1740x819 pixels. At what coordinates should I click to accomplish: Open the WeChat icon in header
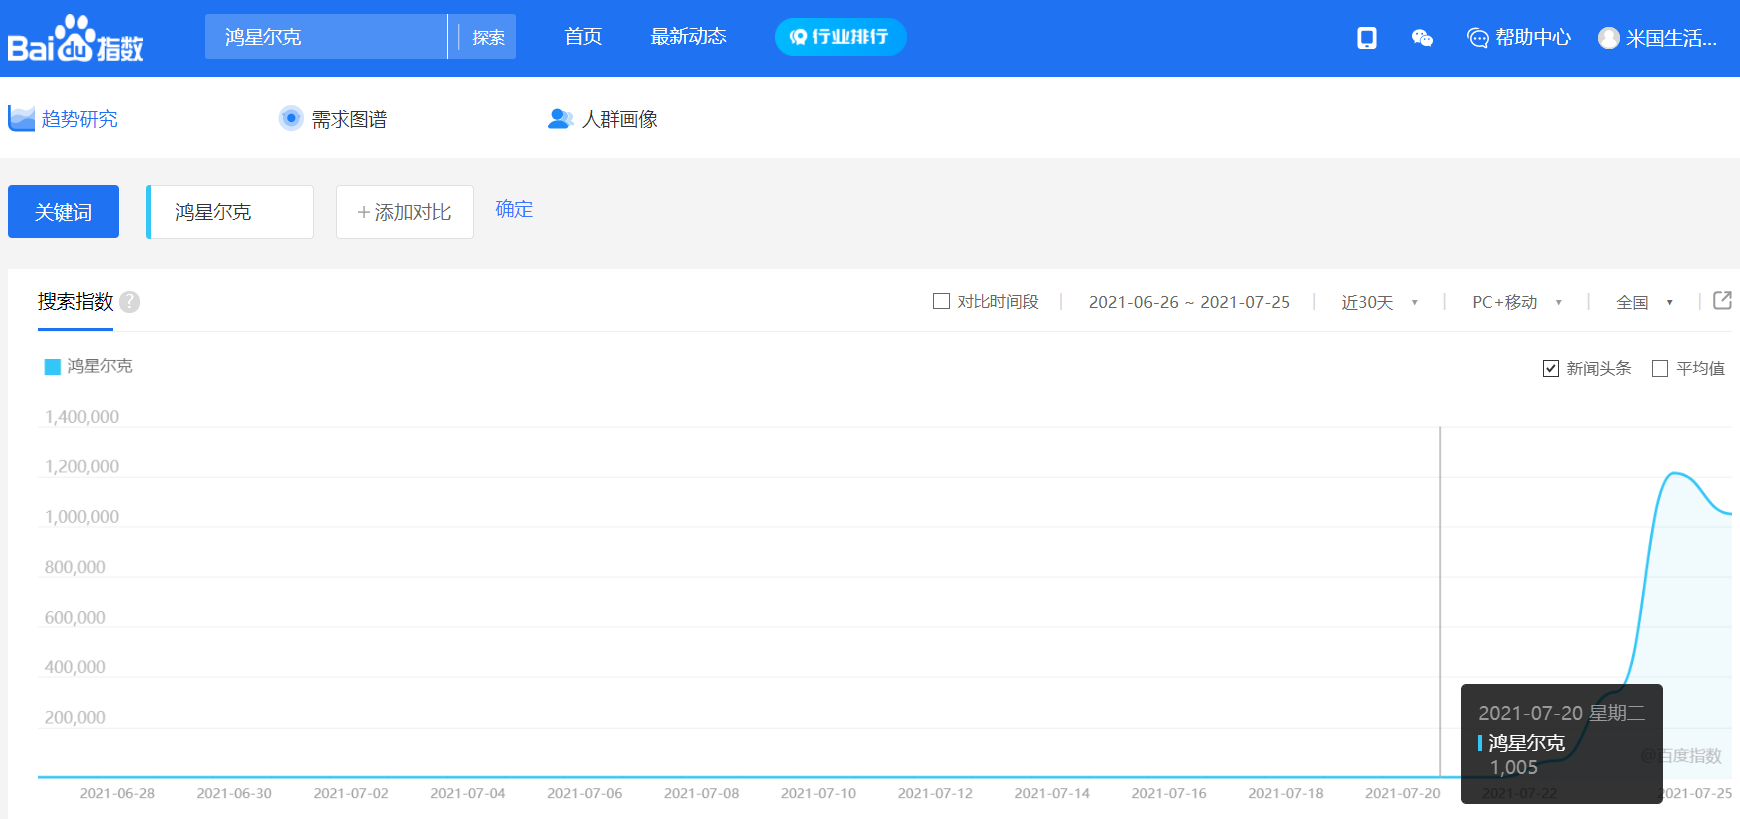(1422, 38)
